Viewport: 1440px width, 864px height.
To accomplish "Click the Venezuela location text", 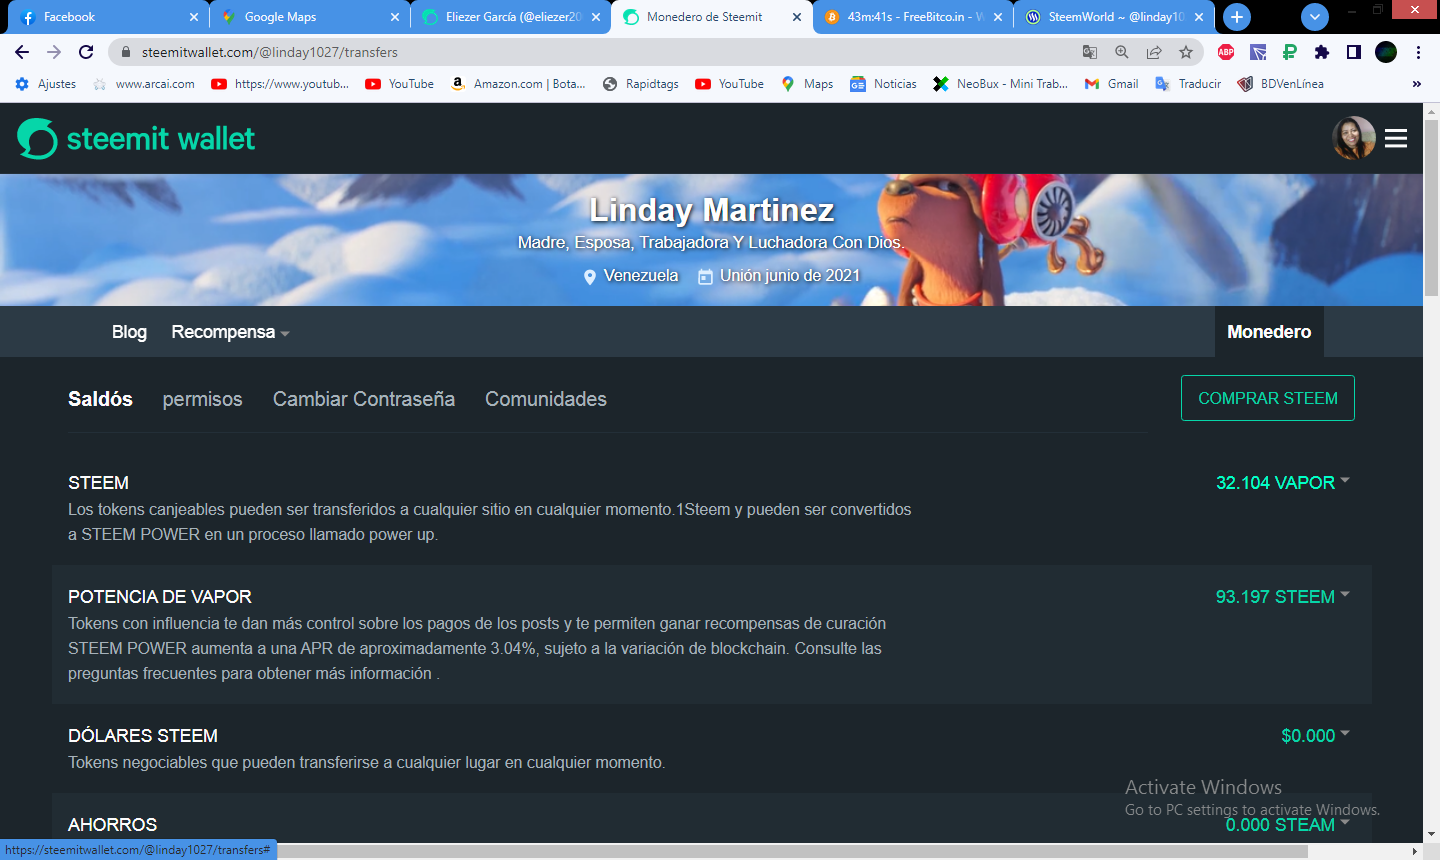I will 641,276.
